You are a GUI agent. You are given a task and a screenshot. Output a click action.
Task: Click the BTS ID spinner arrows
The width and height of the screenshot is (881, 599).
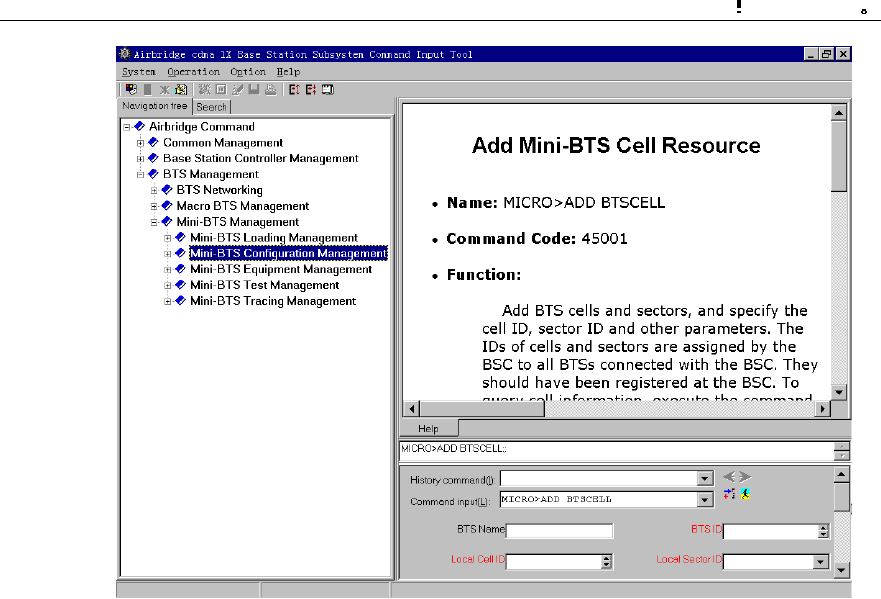coord(823,531)
